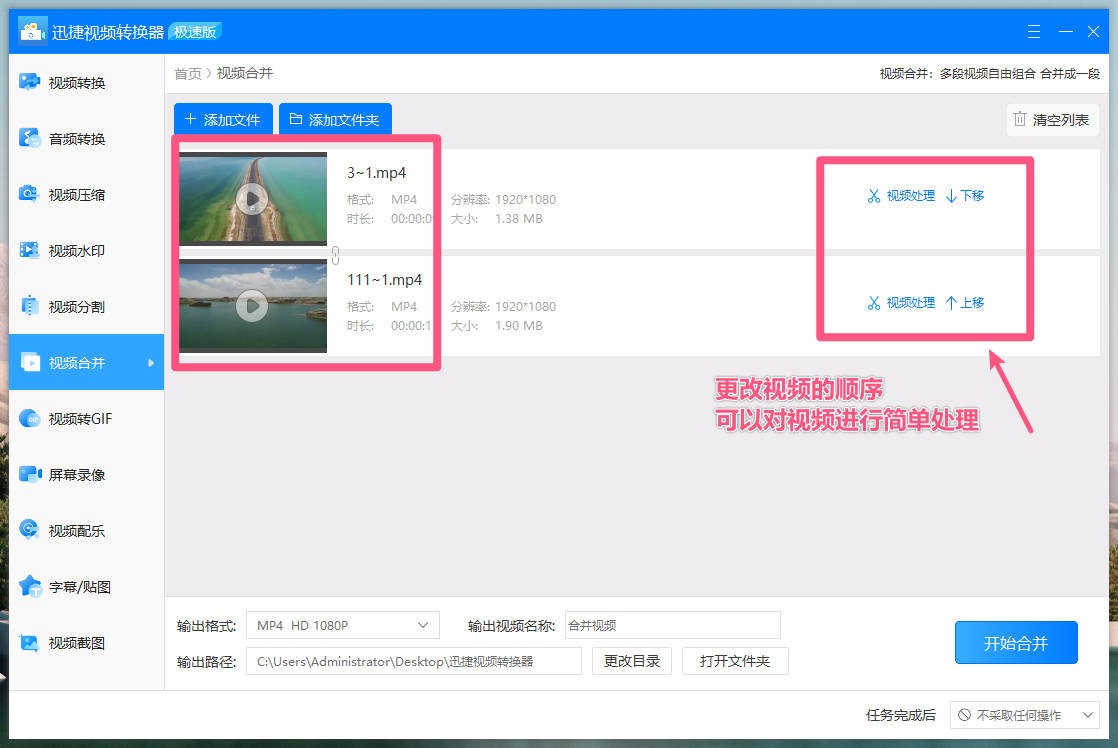Start merging with the 开始合并 button
Image resolution: width=1118 pixels, height=748 pixels.
tap(1016, 643)
